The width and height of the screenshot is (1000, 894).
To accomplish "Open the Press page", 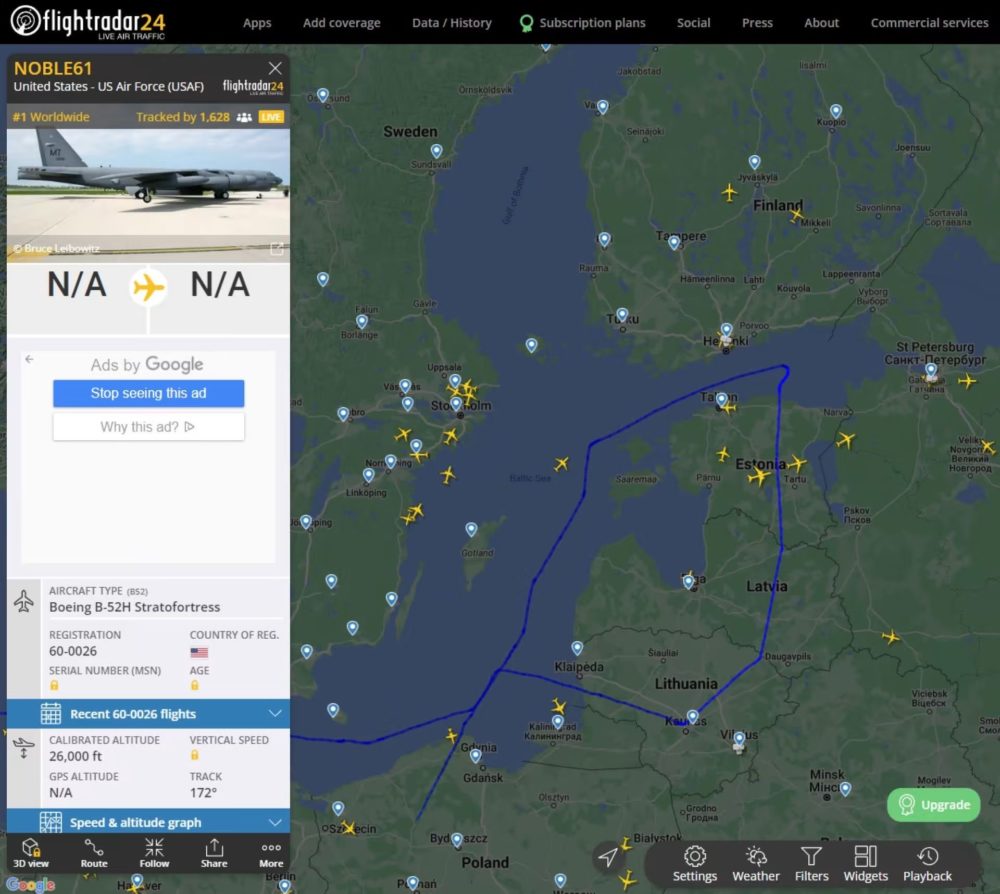I will [757, 23].
